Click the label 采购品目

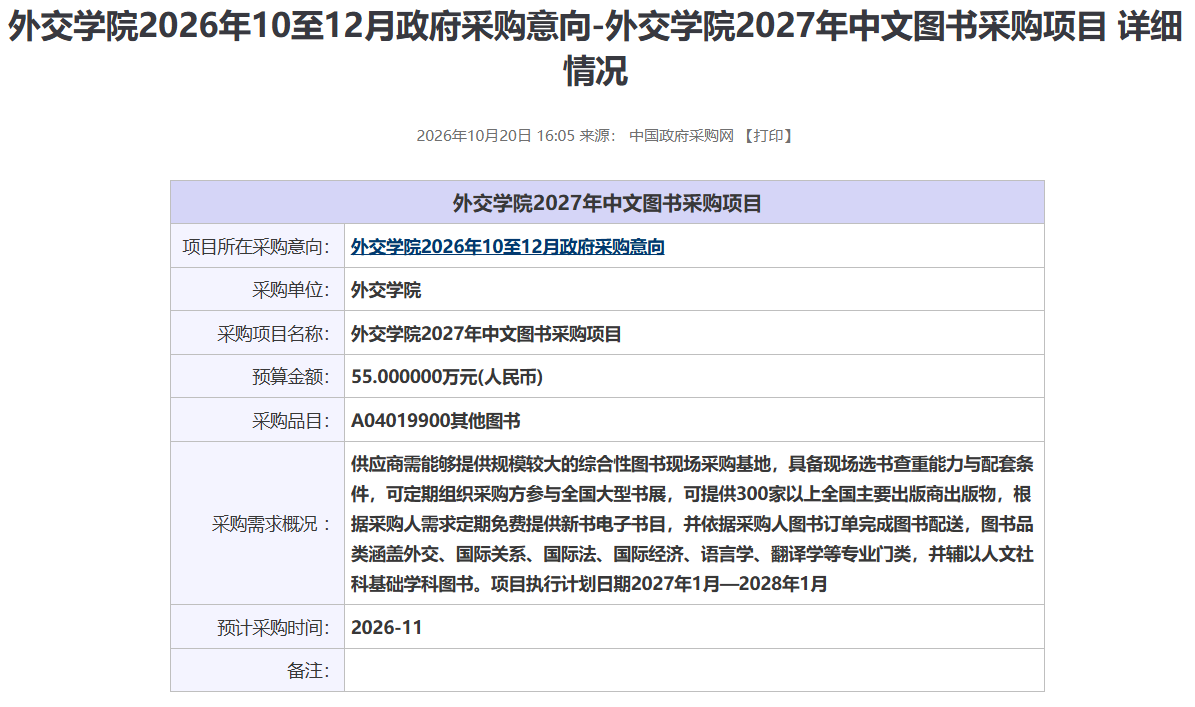pos(291,421)
